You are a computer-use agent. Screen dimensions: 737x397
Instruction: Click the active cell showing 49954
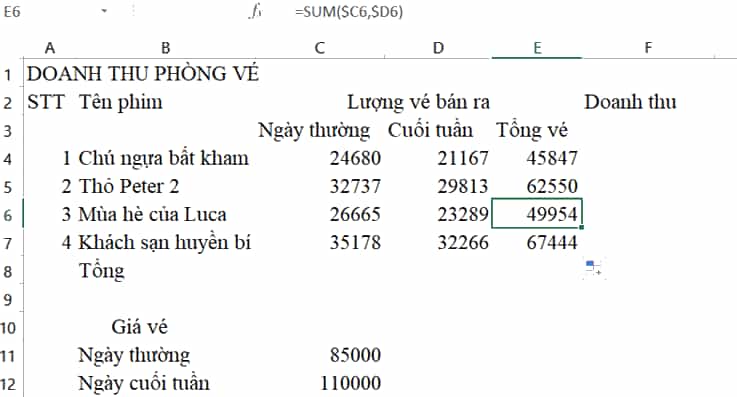[x=537, y=214]
